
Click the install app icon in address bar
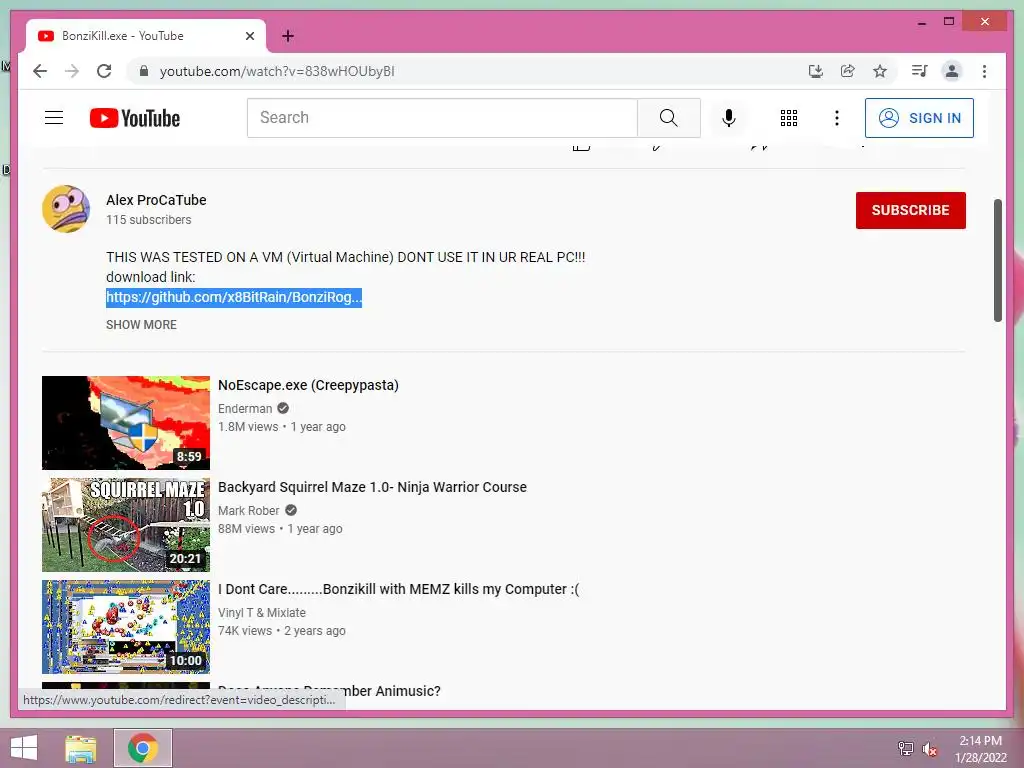816,71
